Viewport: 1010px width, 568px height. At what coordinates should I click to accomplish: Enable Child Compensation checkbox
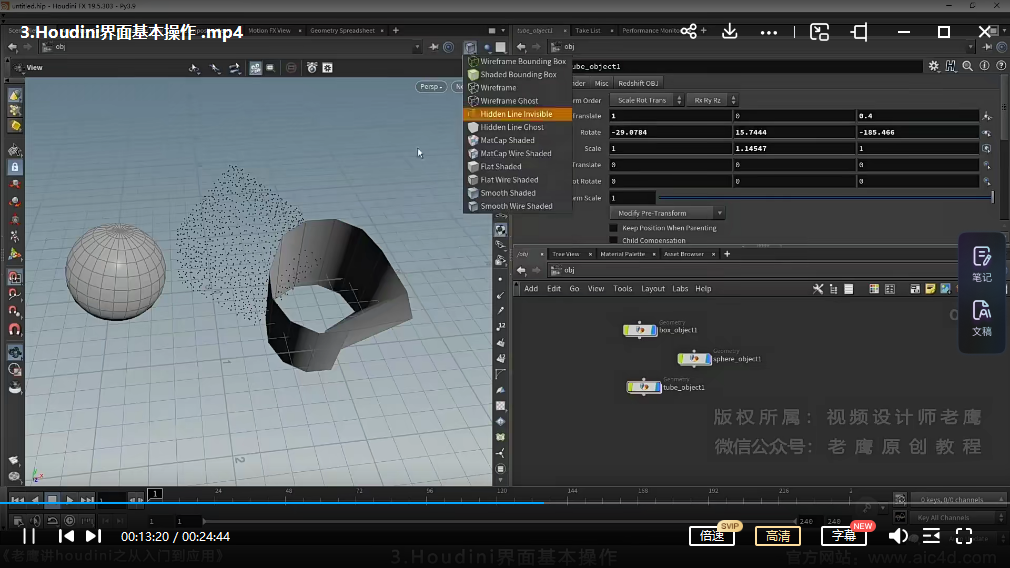(614, 240)
